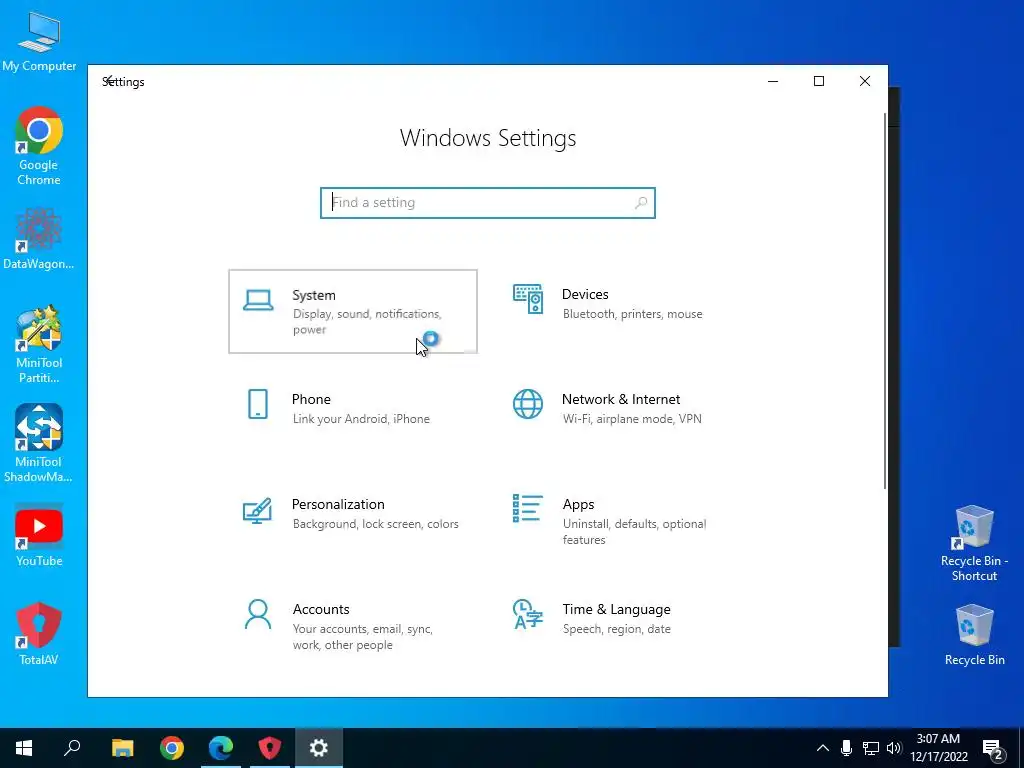Open network status tray icon
Image resolution: width=1024 pixels, height=768 pixels.
click(871, 748)
